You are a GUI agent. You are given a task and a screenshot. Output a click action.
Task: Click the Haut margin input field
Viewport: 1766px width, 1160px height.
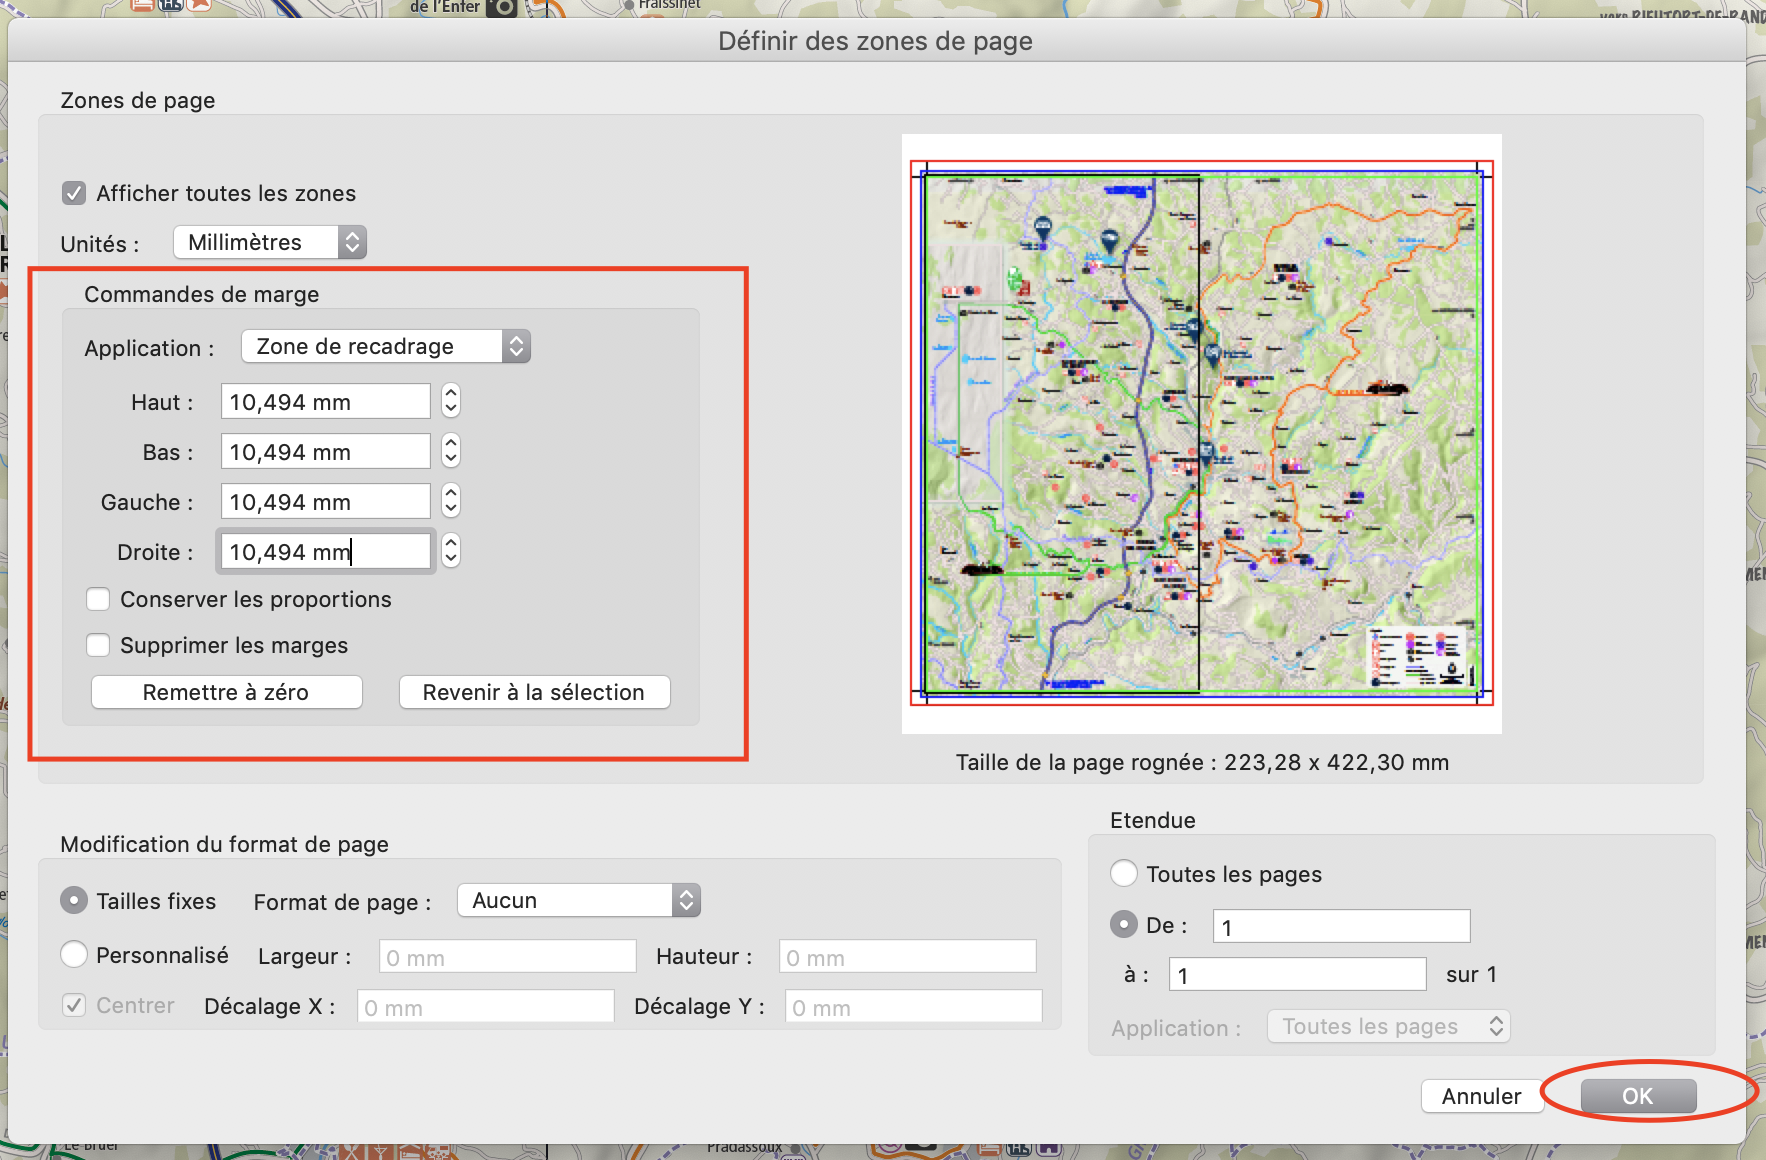point(324,402)
